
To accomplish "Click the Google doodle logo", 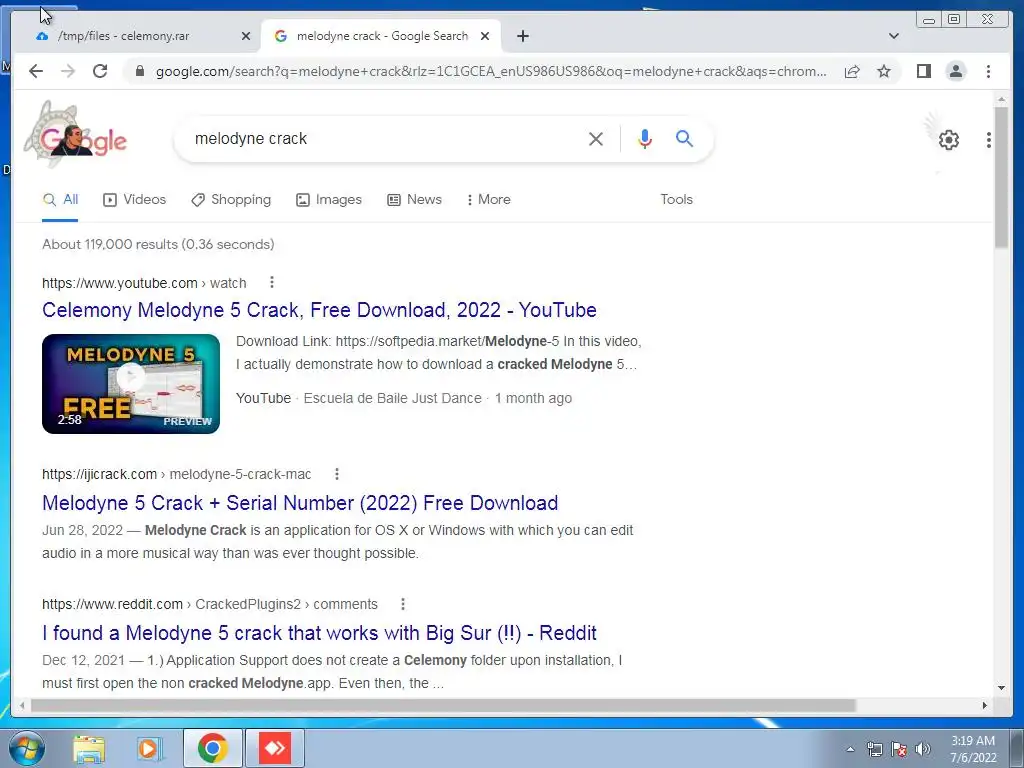I will pos(77,135).
